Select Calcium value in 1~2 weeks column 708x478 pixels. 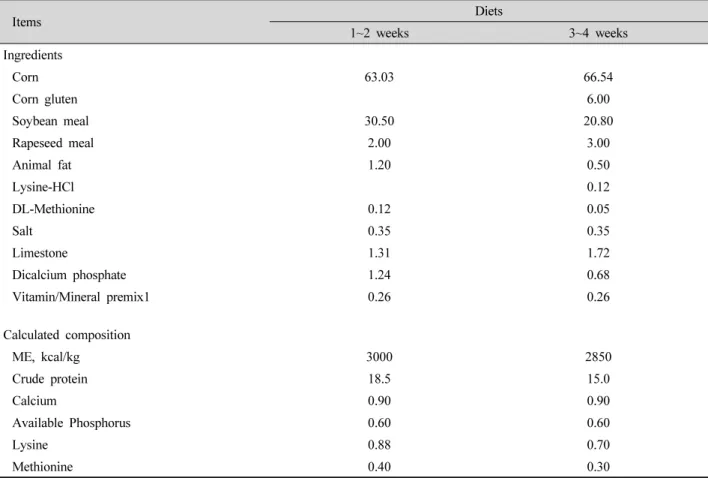pyautogui.click(x=379, y=401)
